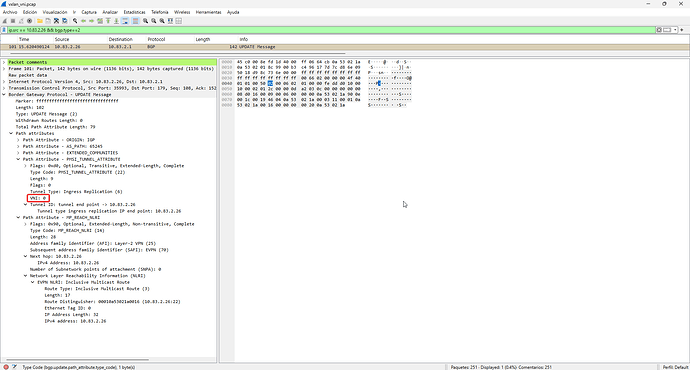Save the capture file
This screenshot has width=690, height=370.
tap(48, 21)
